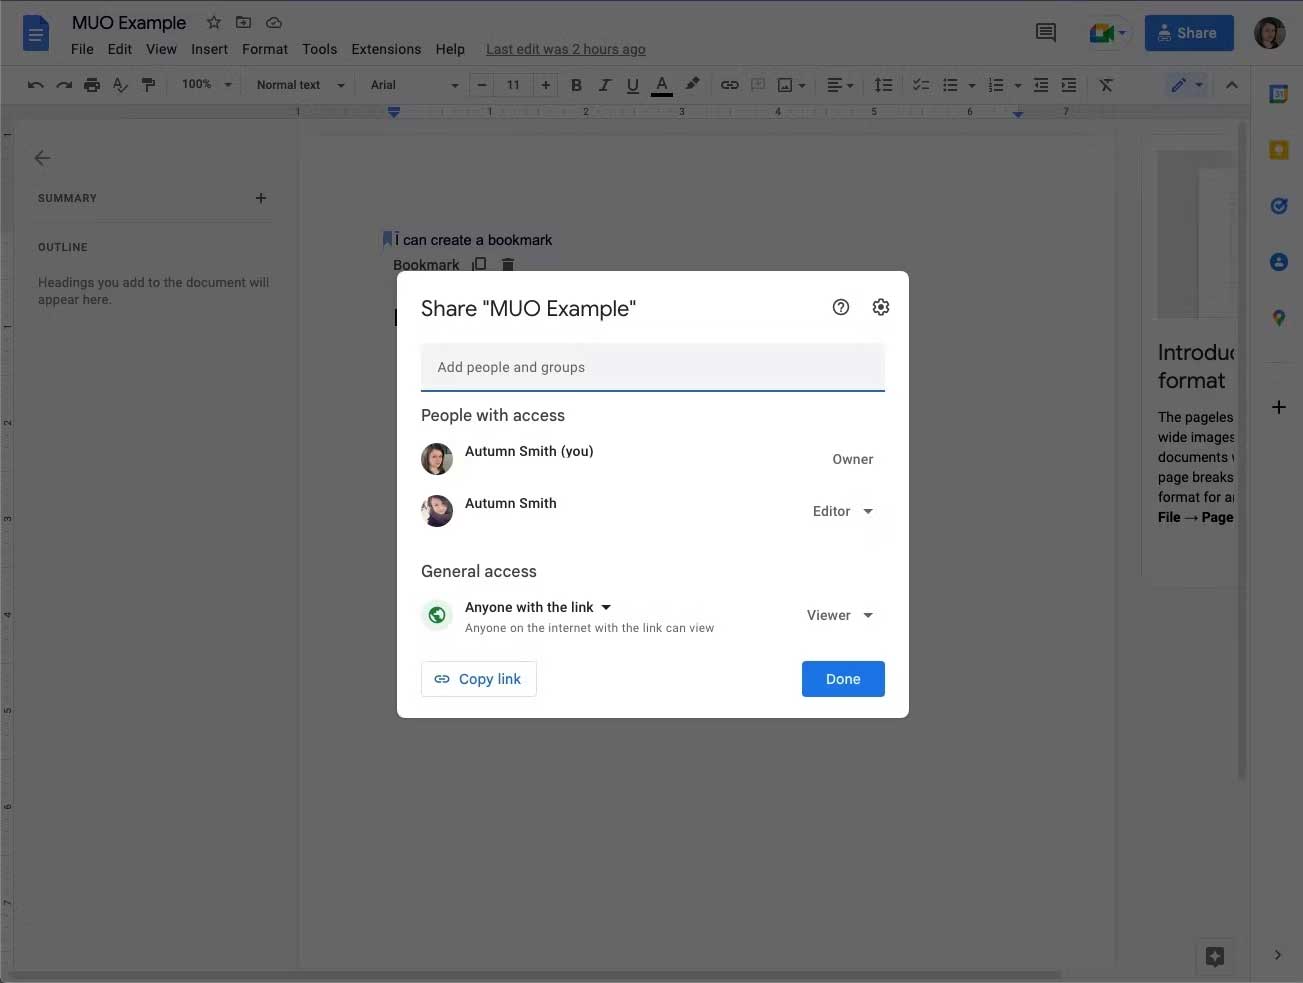
Task: Open Google Keep from the side panel
Action: 1278,150
